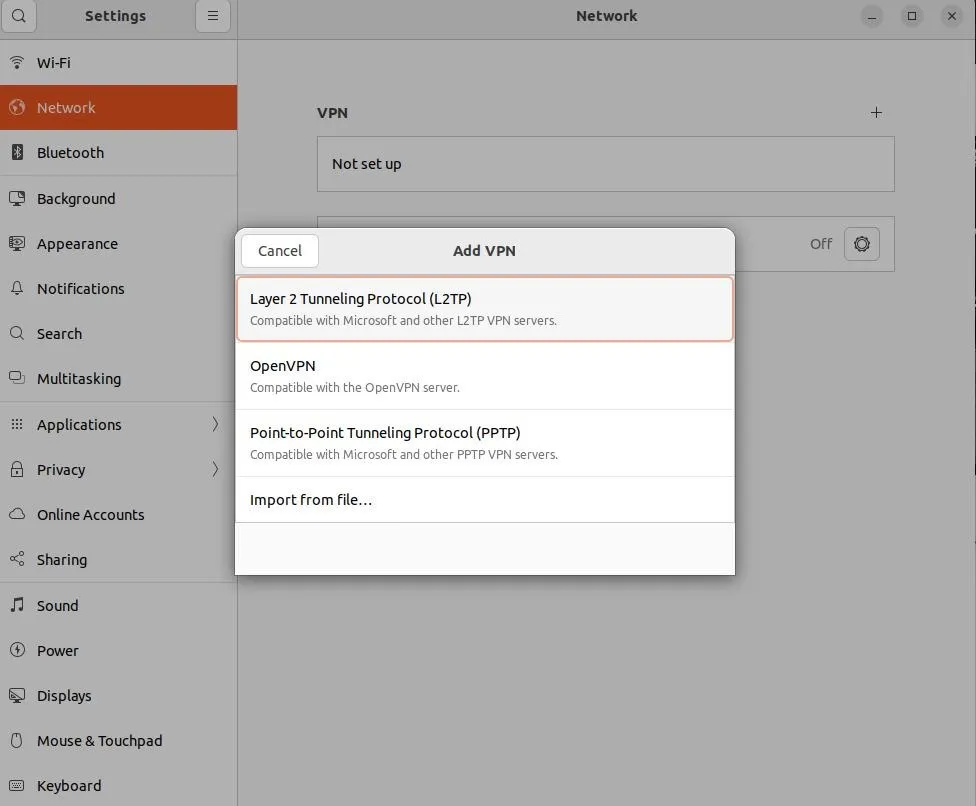
Task: Click the Wi-Fi icon in sidebar
Action: [x=17, y=62]
